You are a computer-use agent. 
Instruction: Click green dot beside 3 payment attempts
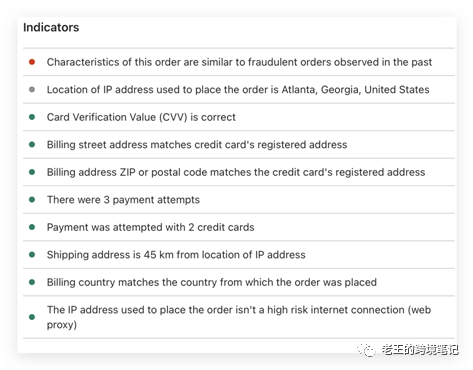click(32, 200)
